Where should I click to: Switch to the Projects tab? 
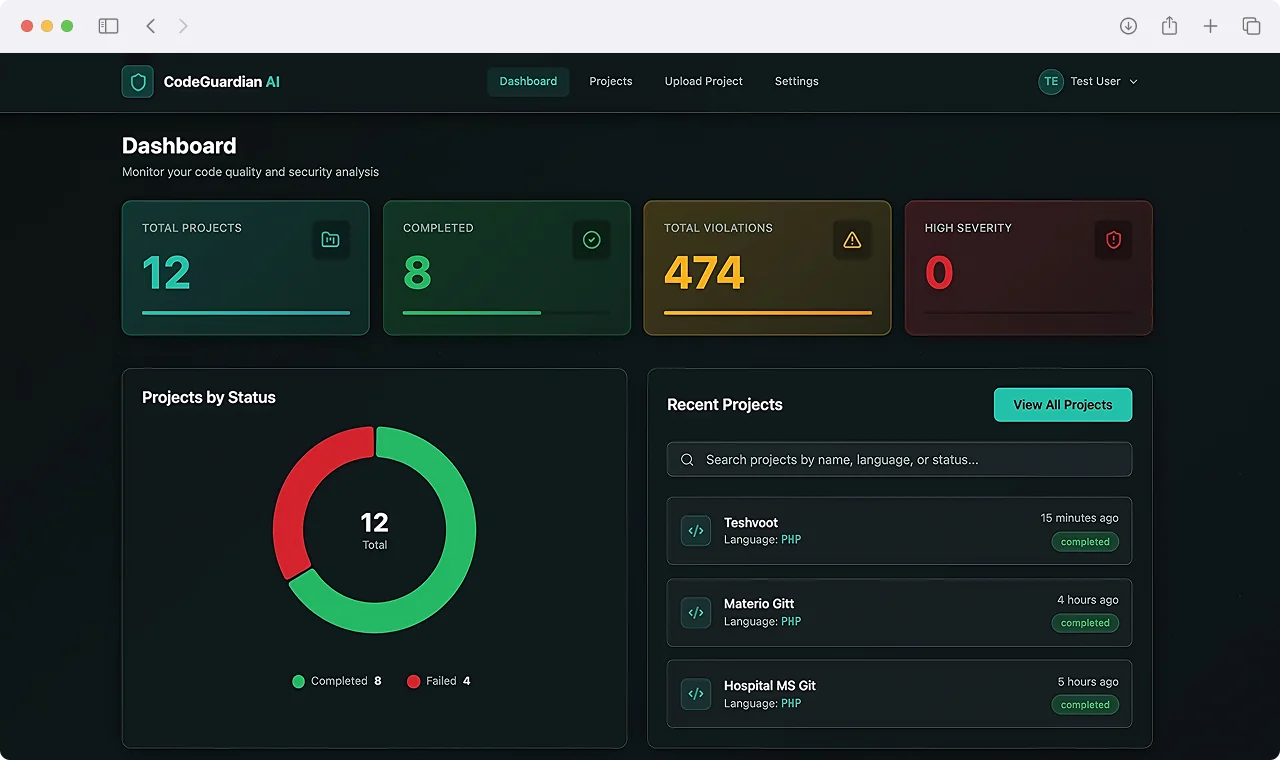pyautogui.click(x=611, y=82)
